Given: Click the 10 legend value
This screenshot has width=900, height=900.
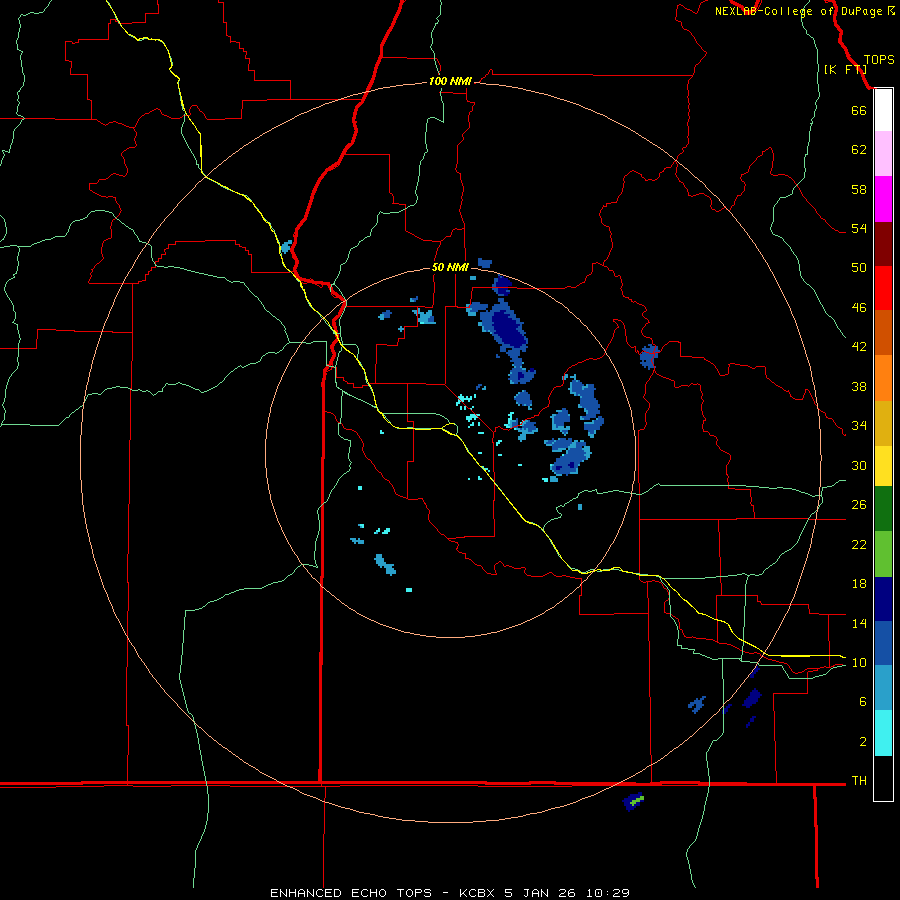Looking at the screenshot, I should click(x=859, y=663).
